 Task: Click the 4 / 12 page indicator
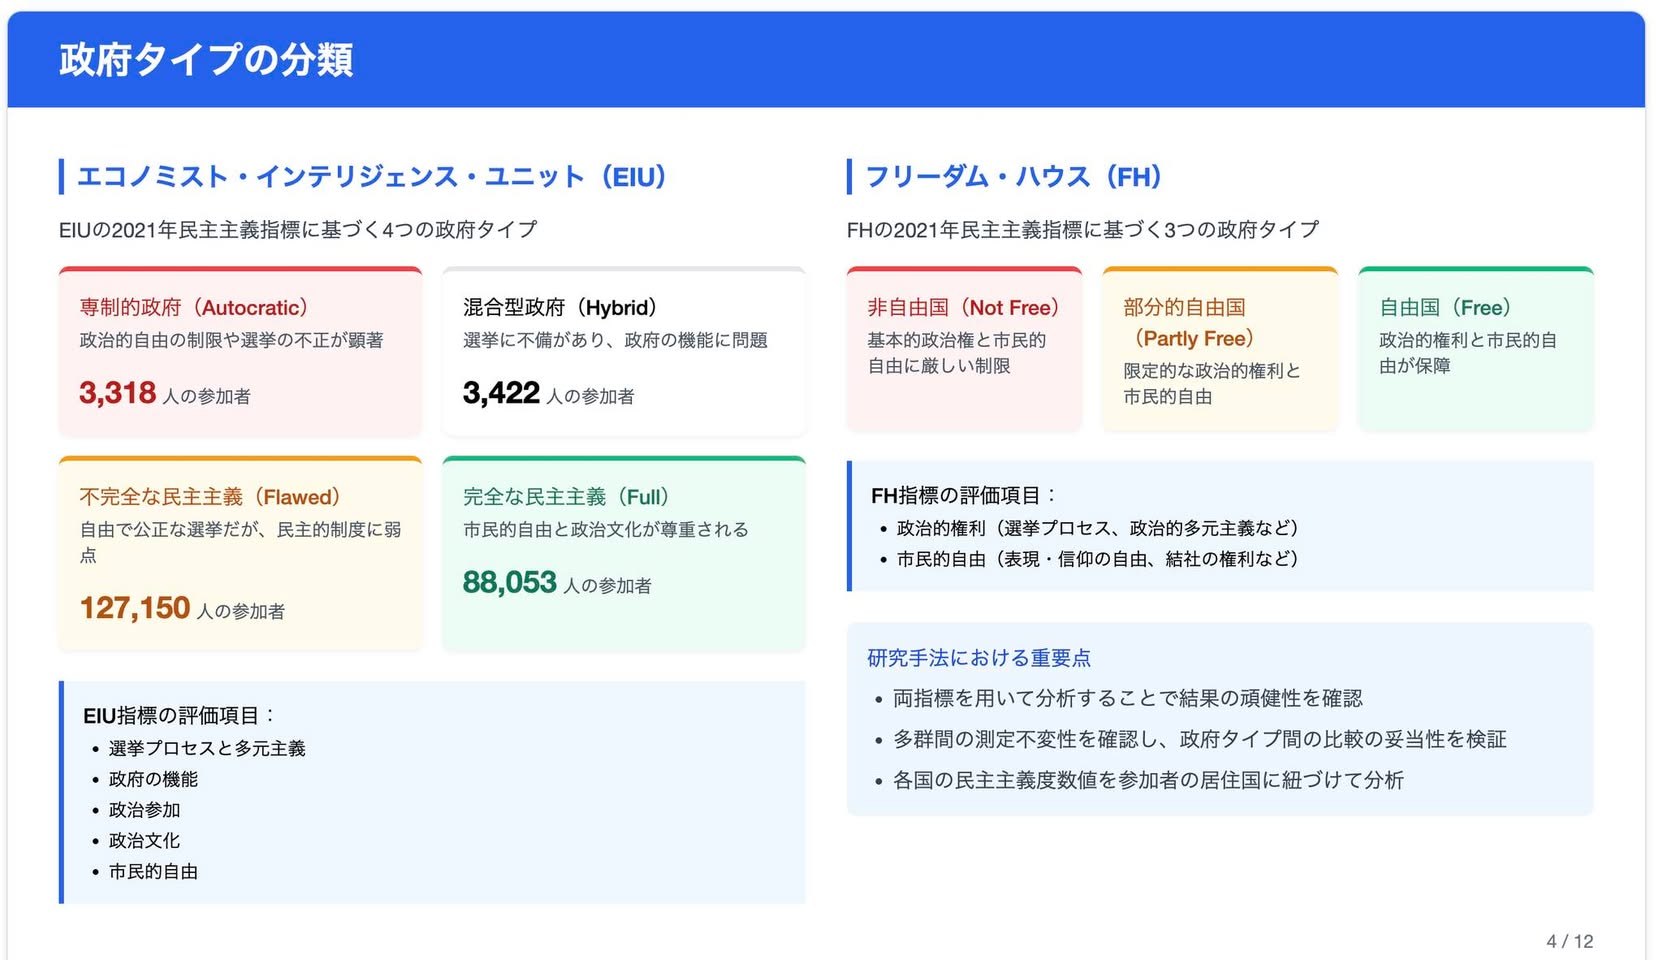1570,941
